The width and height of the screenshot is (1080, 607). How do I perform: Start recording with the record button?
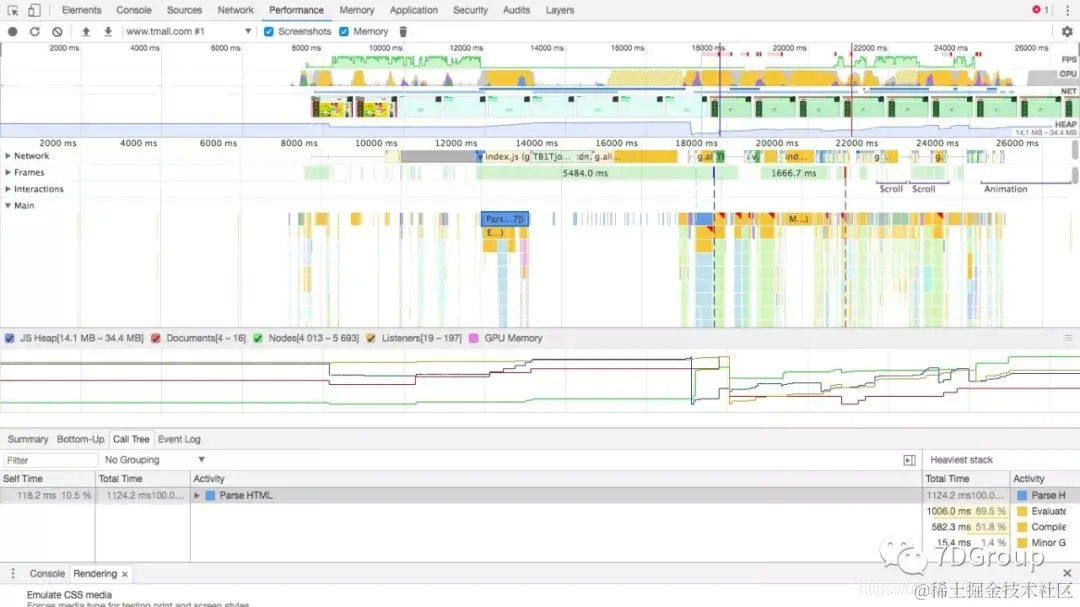click(x=12, y=32)
